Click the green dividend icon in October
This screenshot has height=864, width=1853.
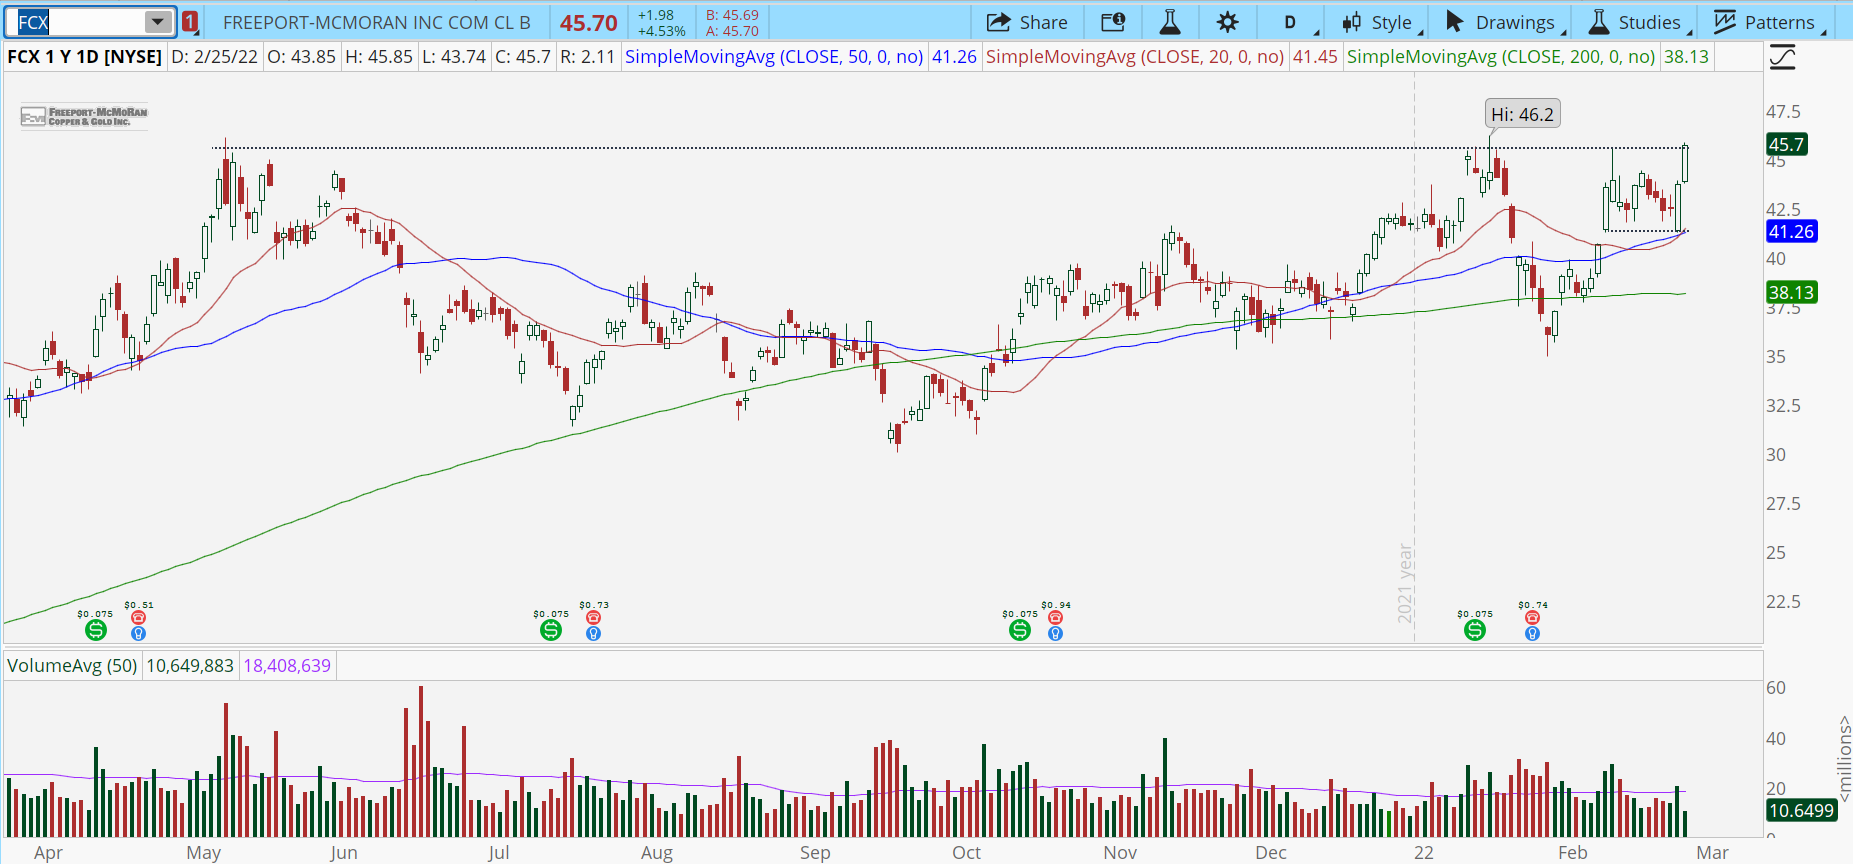click(x=1020, y=630)
